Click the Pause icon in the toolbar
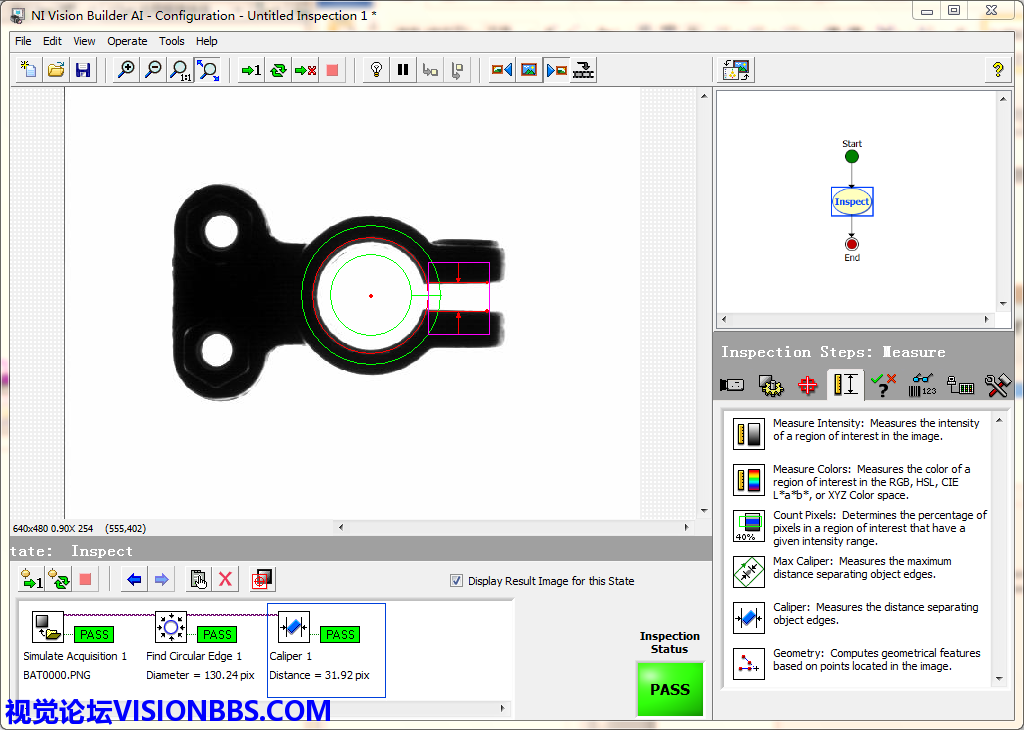The image size is (1024, 730). click(x=403, y=70)
